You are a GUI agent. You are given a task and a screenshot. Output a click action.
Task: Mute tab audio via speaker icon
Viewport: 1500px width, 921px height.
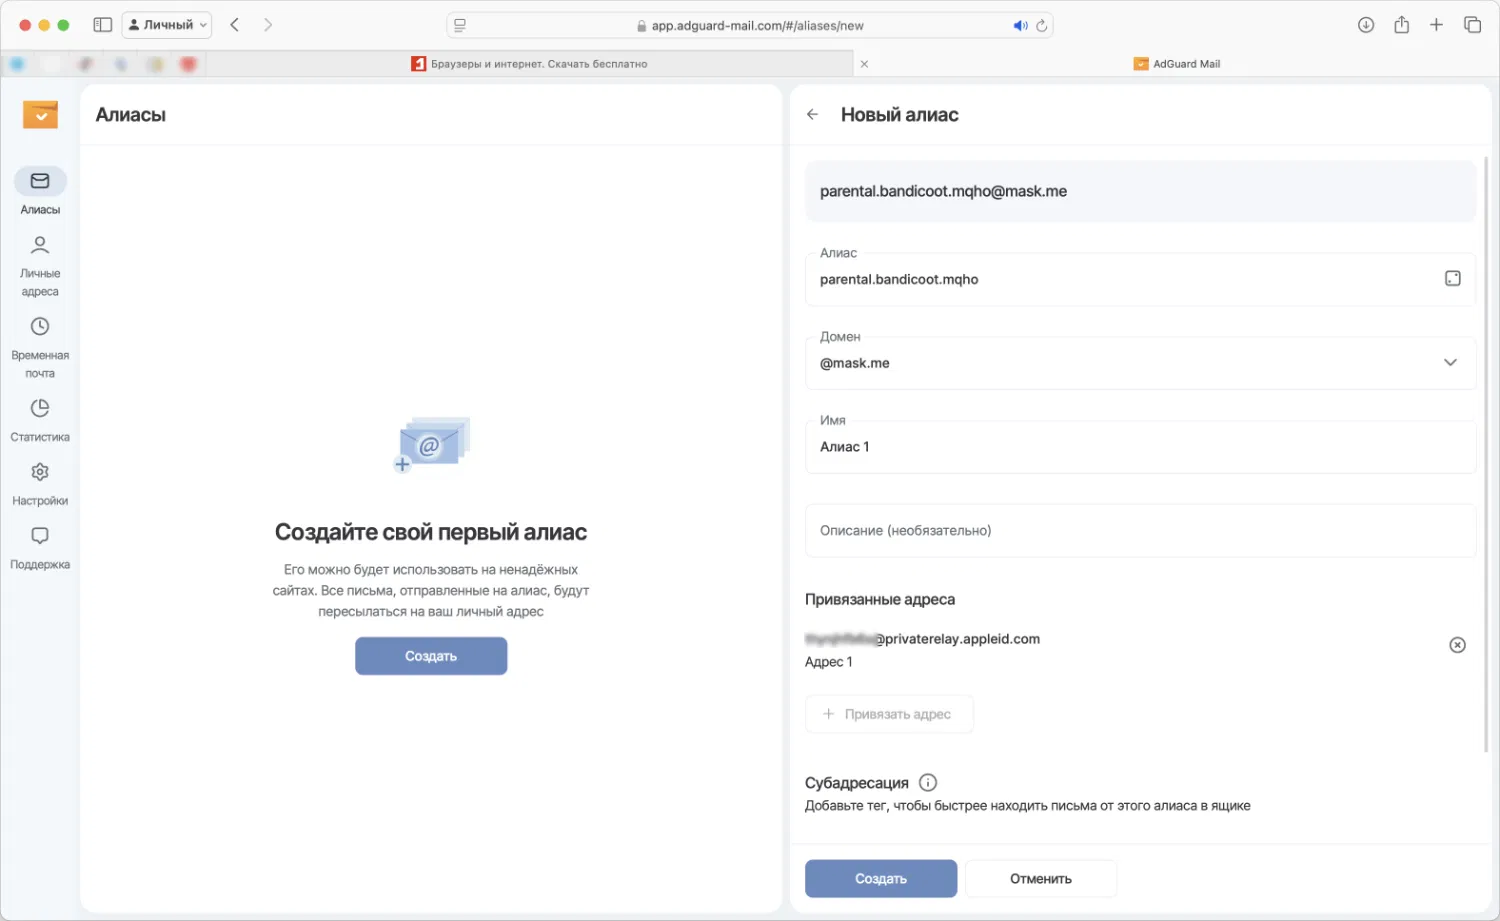pyautogui.click(x=1019, y=26)
